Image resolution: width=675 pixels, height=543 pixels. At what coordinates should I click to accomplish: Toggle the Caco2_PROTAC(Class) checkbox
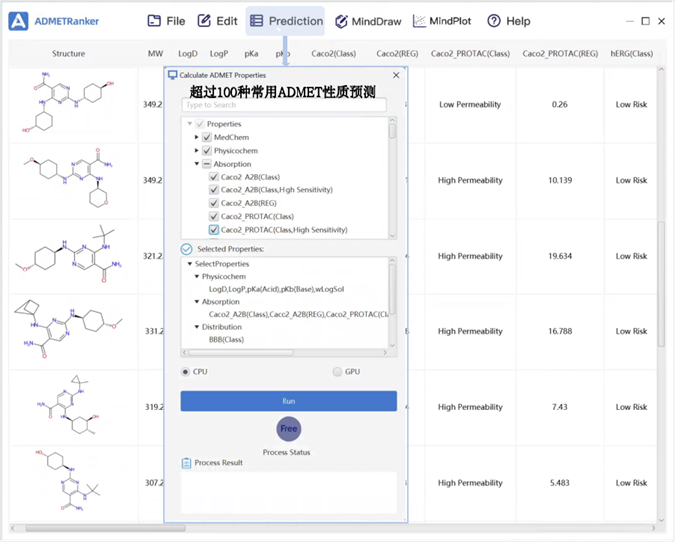click(214, 216)
